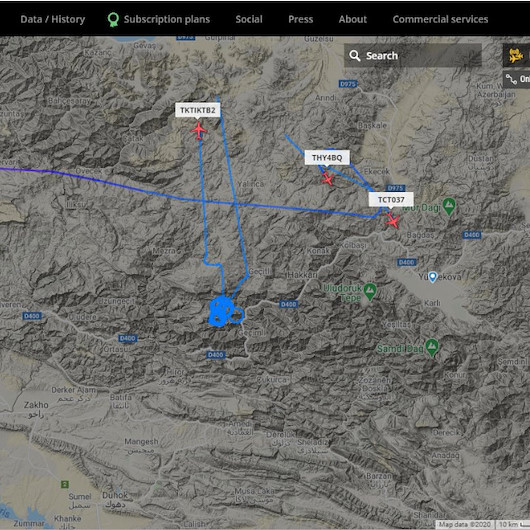The height and width of the screenshot is (530, 530).
Task: Open the Social menu item
Action: [x=249, y=19]
